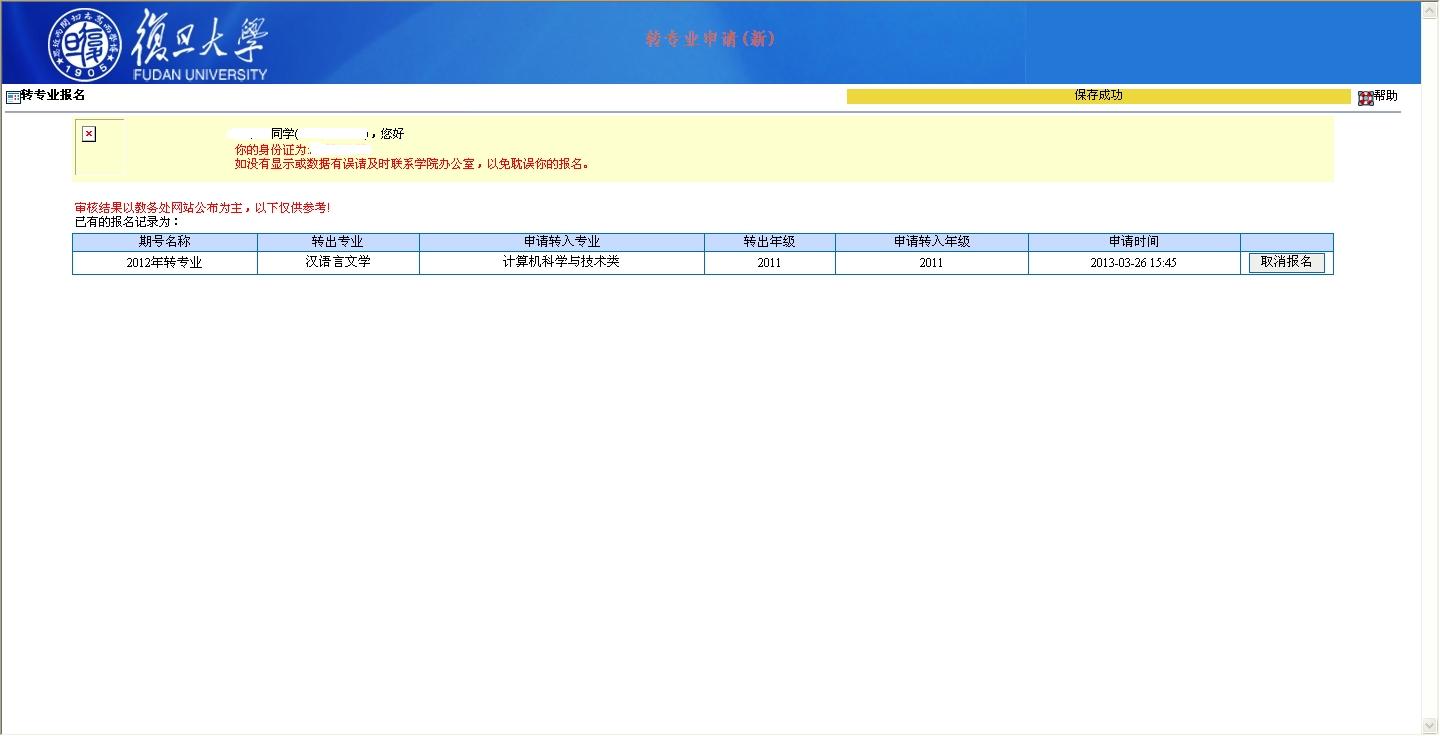The image size is (1440, 736).
Task: Click the 转出专业 column header
Action: [x=337, y=242]
